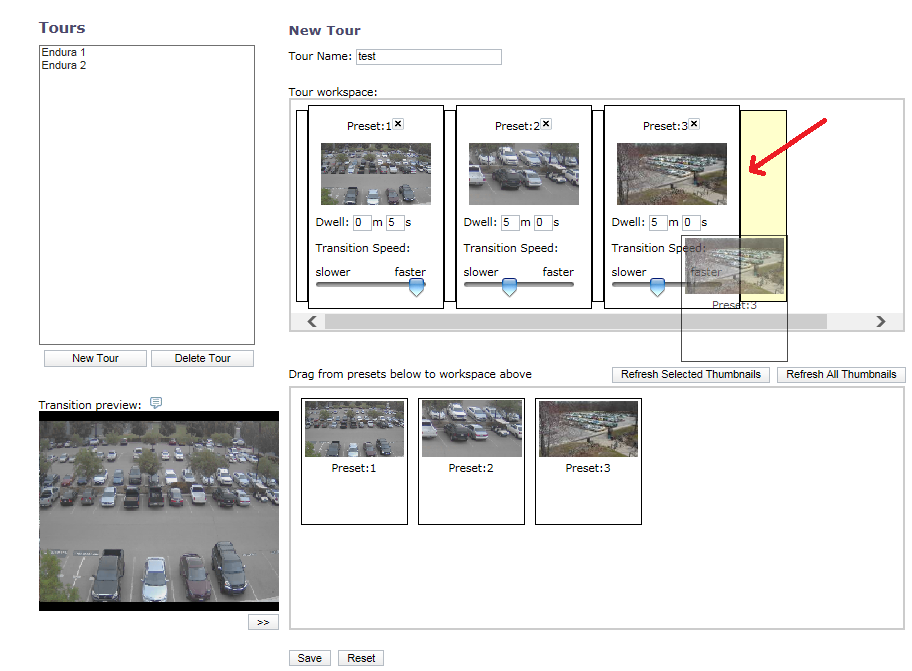Viewport: 912px width, 671px height.
Task: Remove Preset:3 using its X icon
Action: tap(694, 124)
